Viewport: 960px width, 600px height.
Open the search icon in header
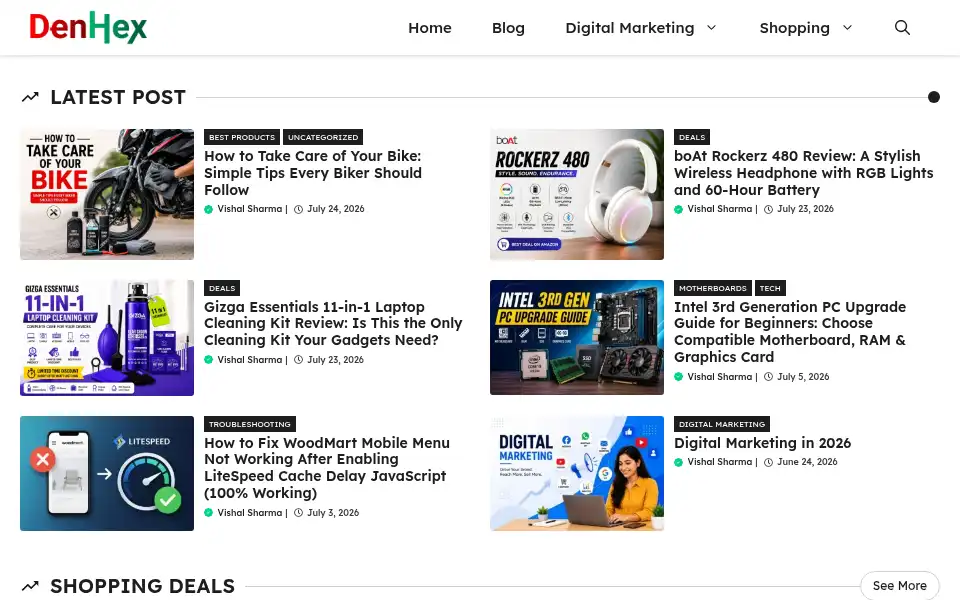[902, 28]
